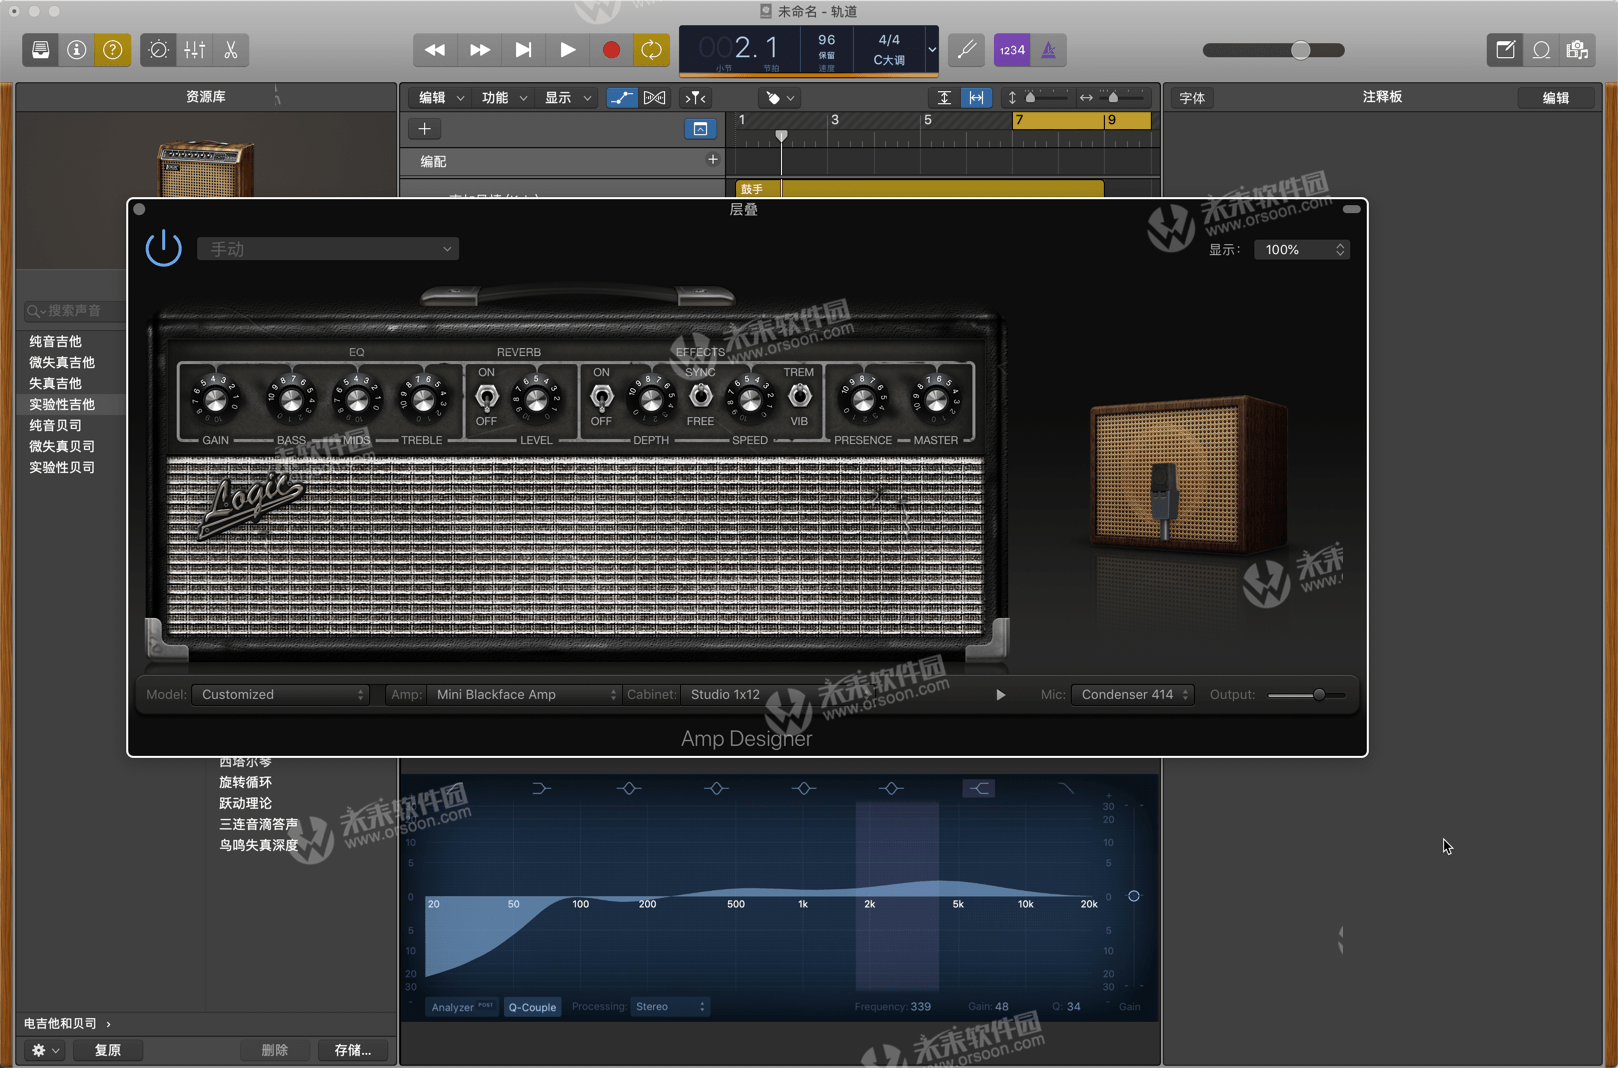Open the pointer tool dropdown
This screenshot has width=1618, height=1068.
point(780,98)
